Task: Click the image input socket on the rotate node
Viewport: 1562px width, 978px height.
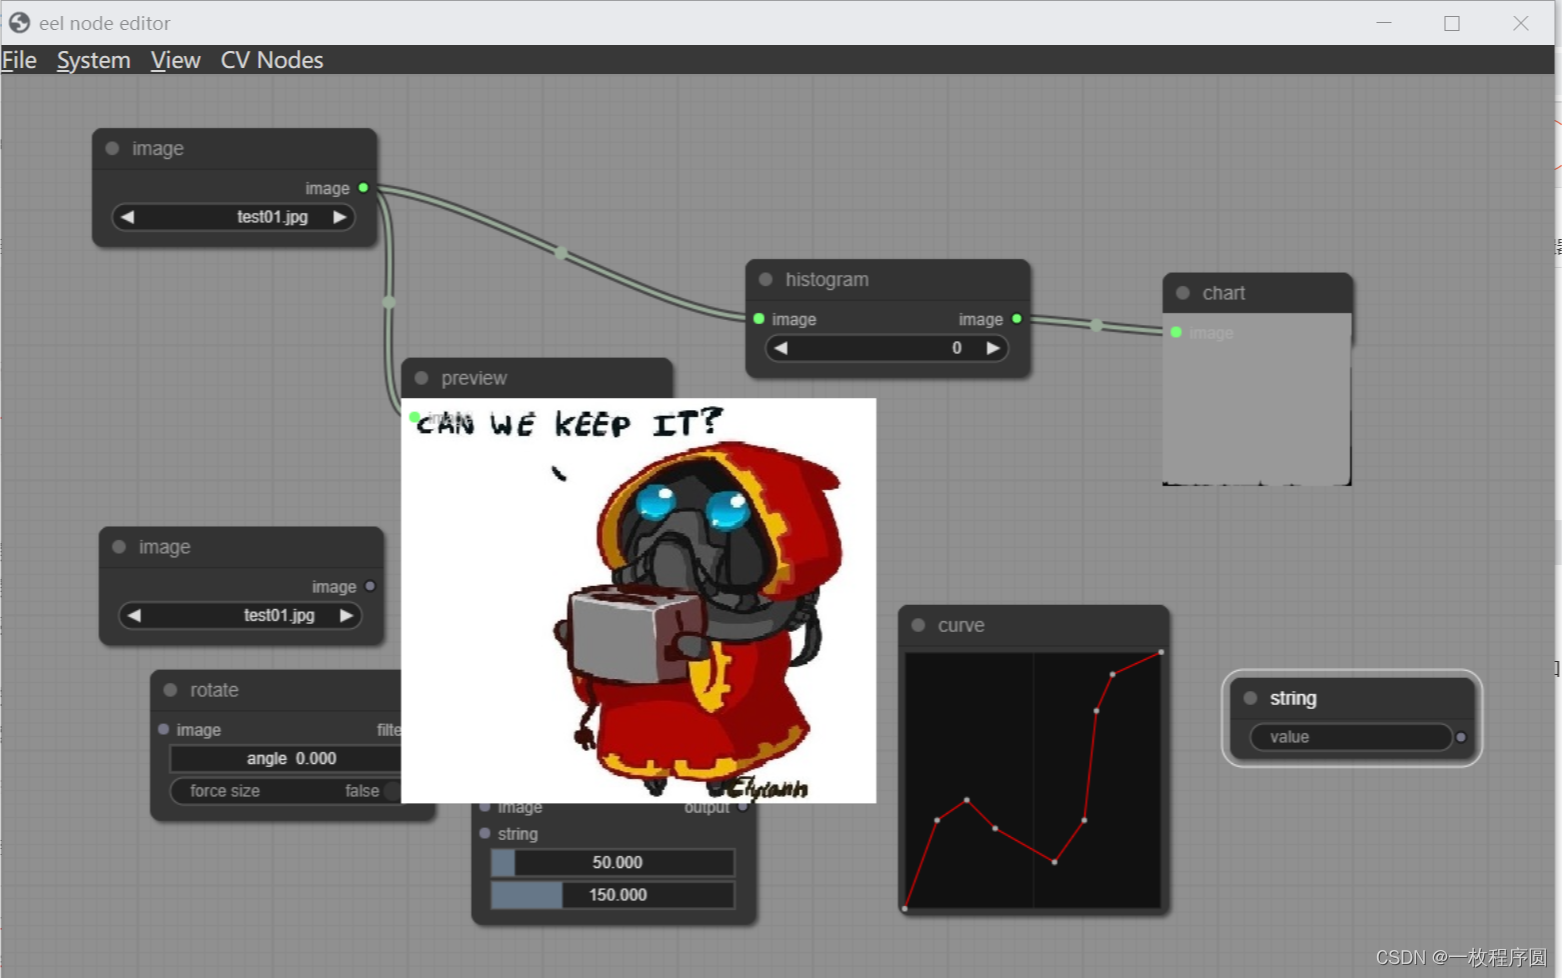Action: pos(164,729)
